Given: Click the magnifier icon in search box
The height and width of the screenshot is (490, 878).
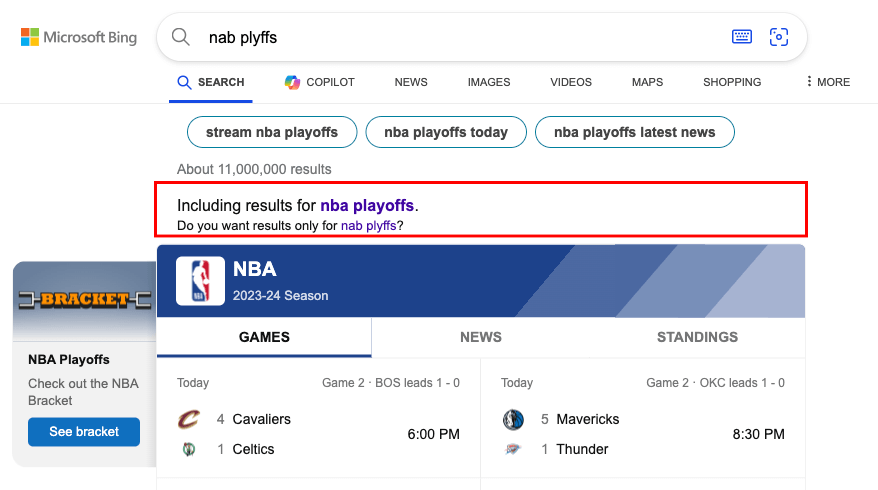Looking at the screenshot, I should (180, 37).
